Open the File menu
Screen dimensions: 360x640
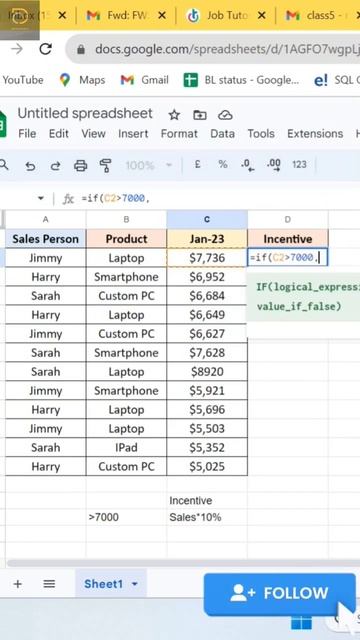pos(27,133)
